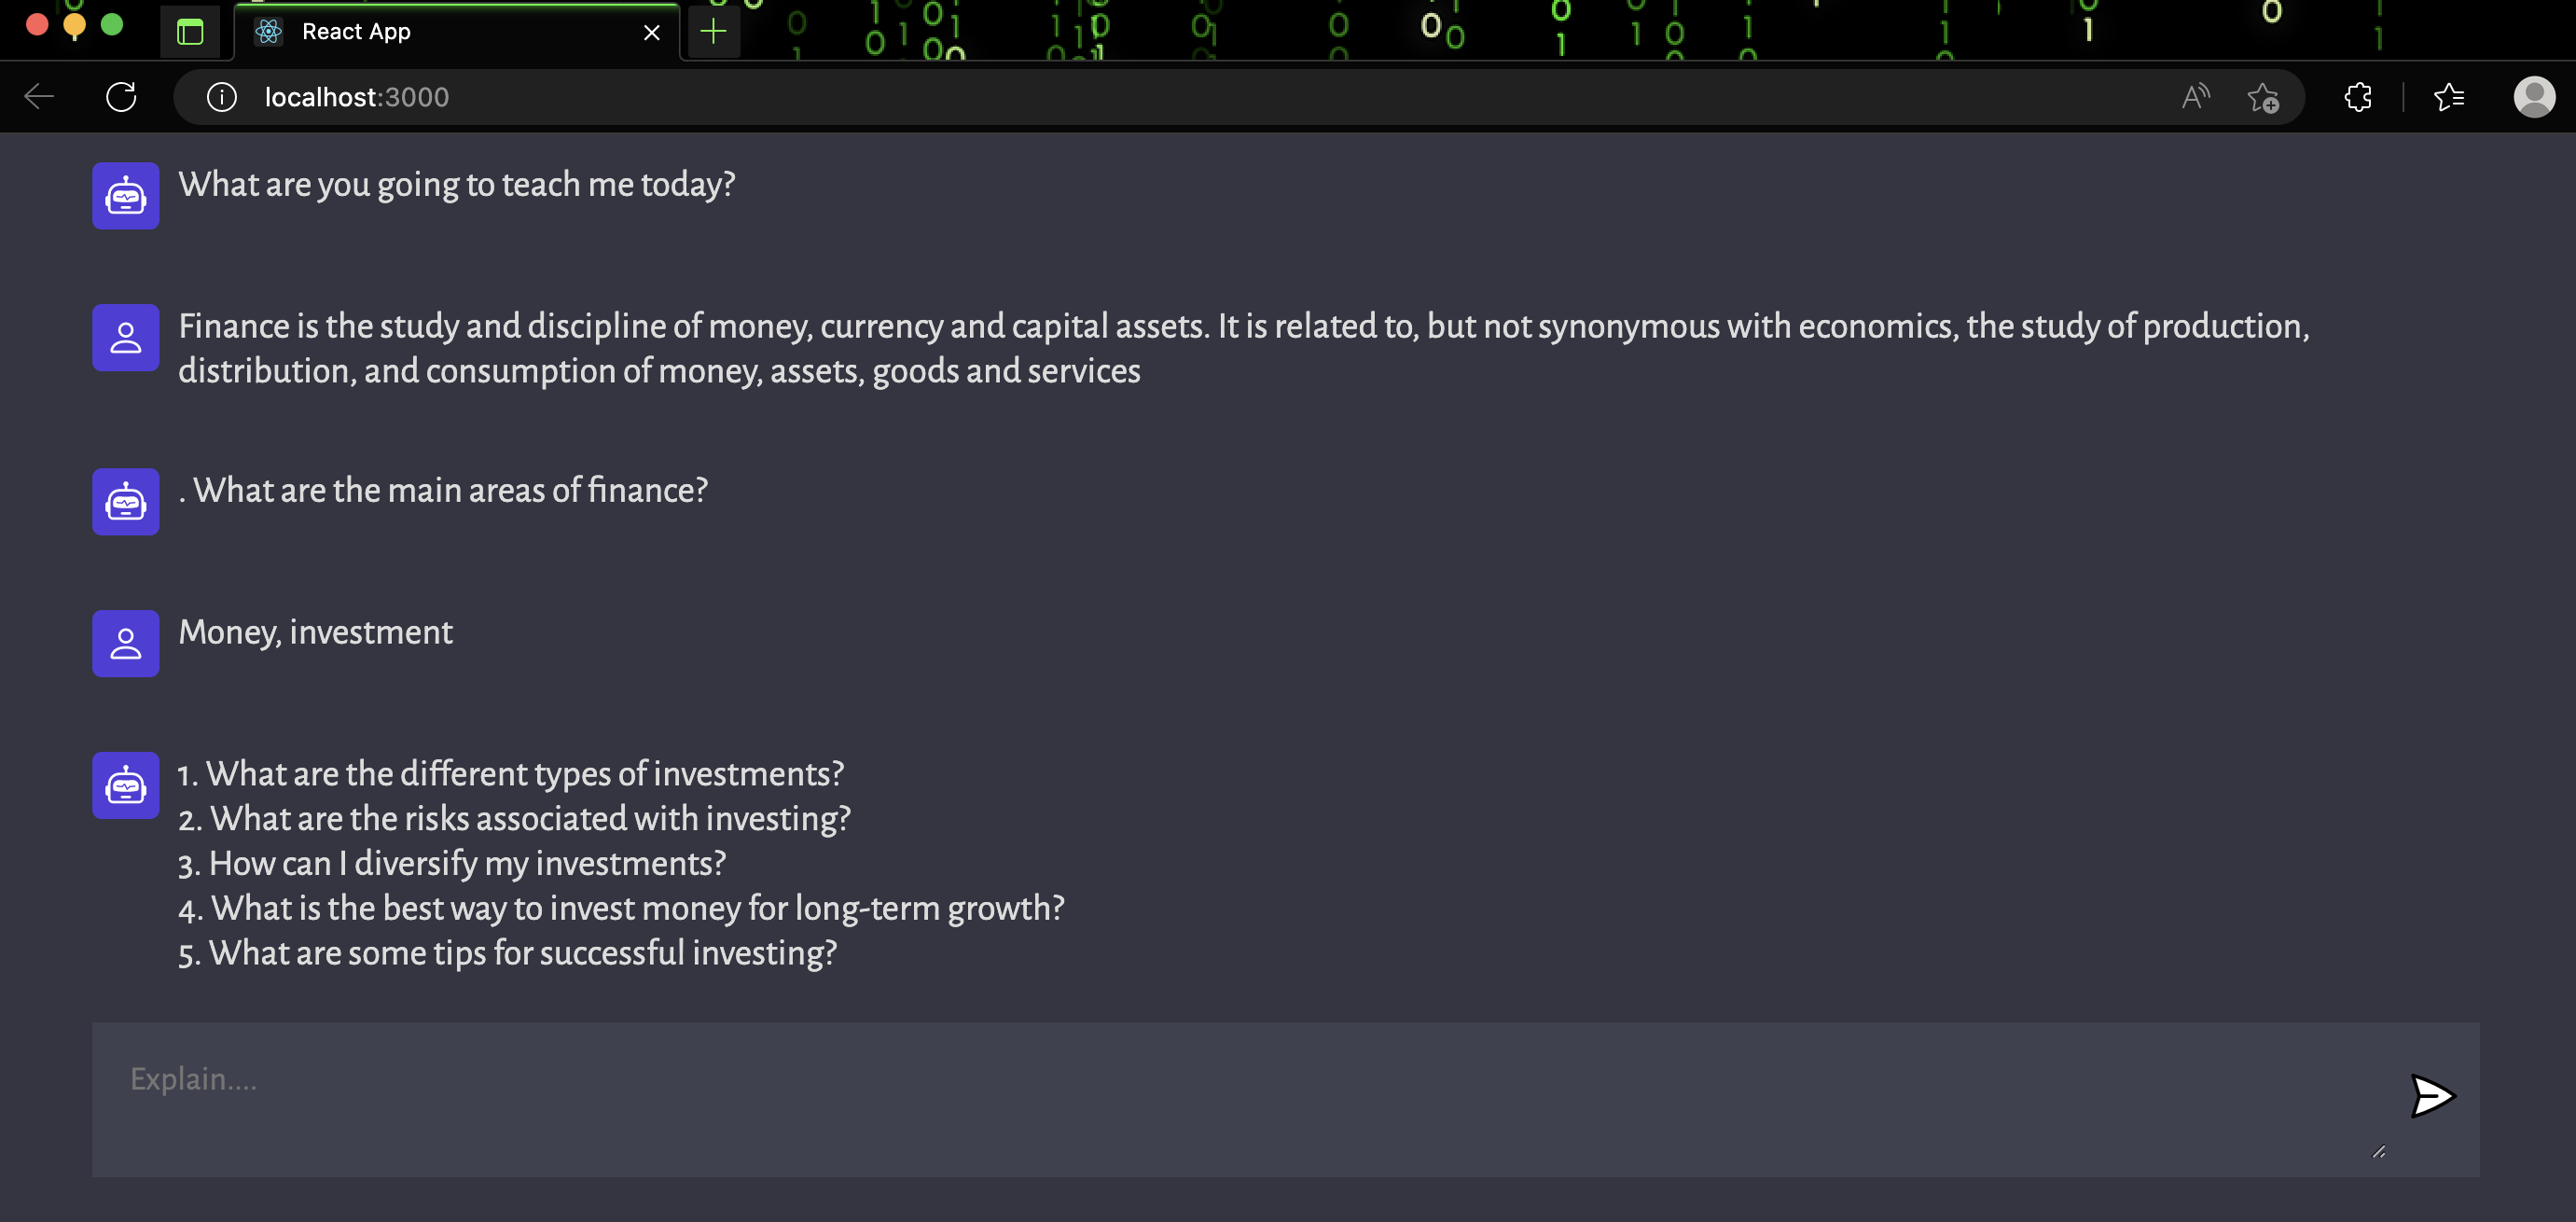
Task: Click user avatar beside Finance definition message
Action: click(x=126, y=338)
